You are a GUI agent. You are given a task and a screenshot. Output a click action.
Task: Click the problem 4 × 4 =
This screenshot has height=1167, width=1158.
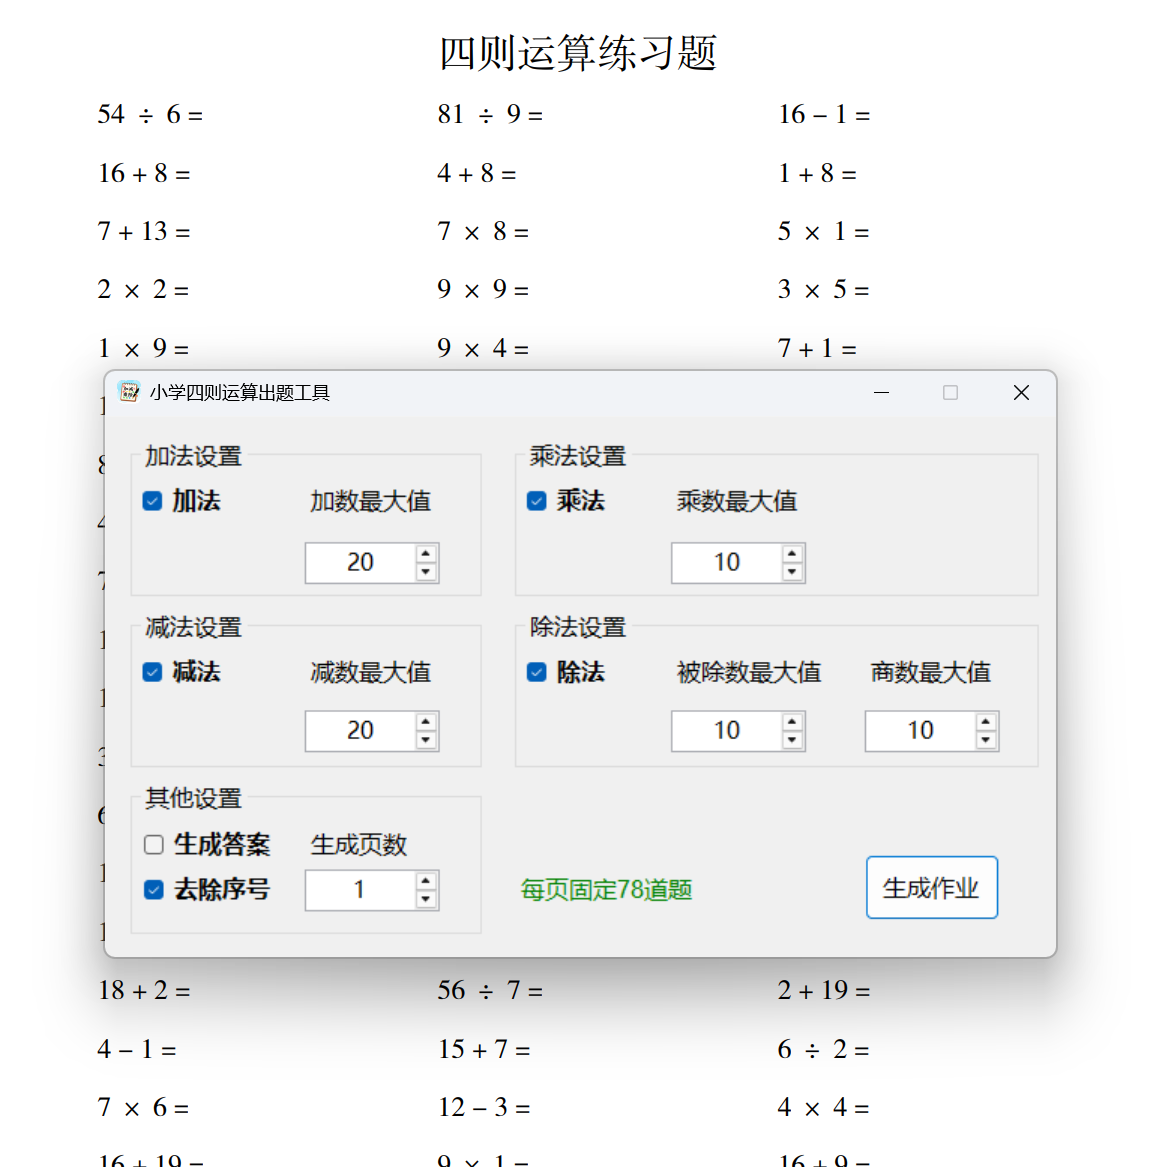(823, 1107)
